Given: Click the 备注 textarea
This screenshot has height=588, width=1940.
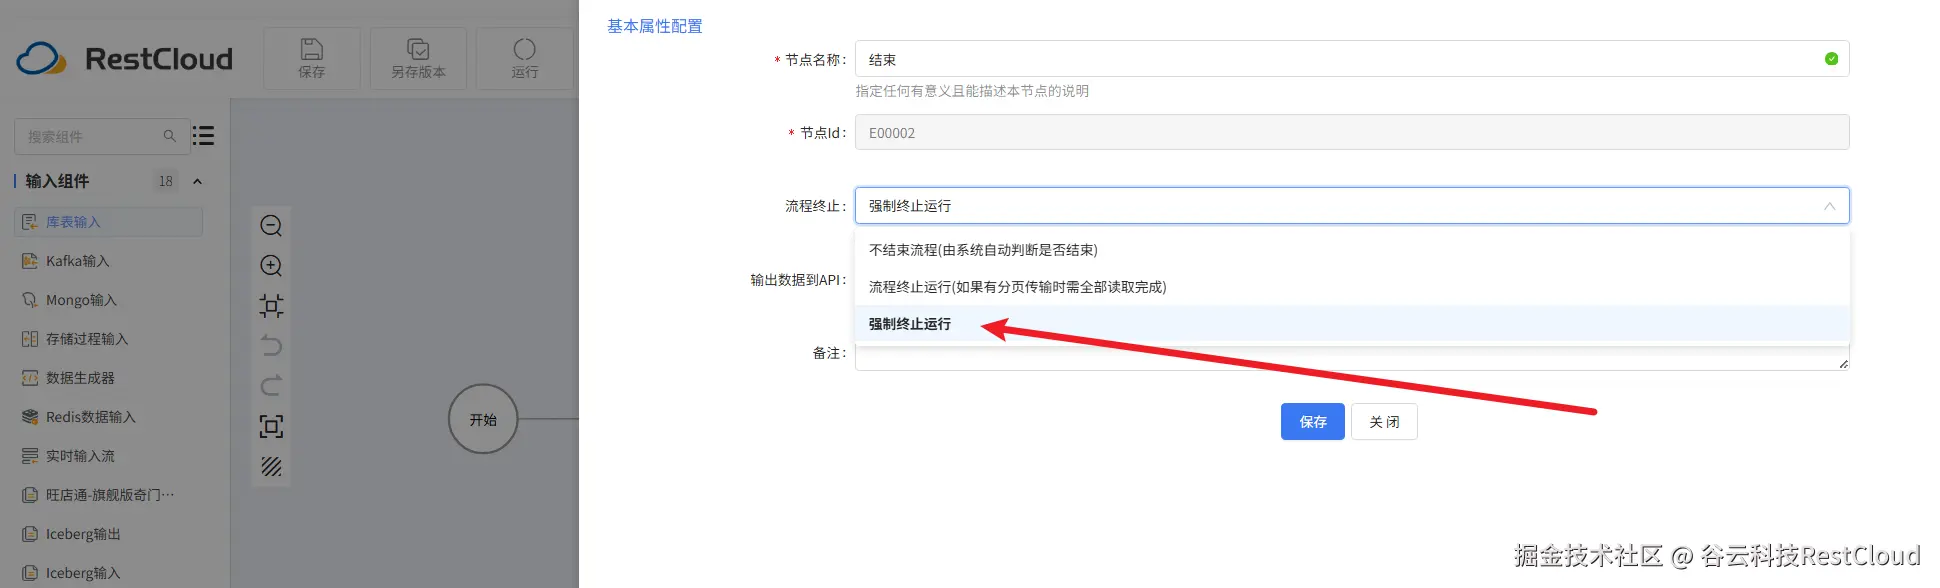Looking at the screenshot, I should point(1352,359).
